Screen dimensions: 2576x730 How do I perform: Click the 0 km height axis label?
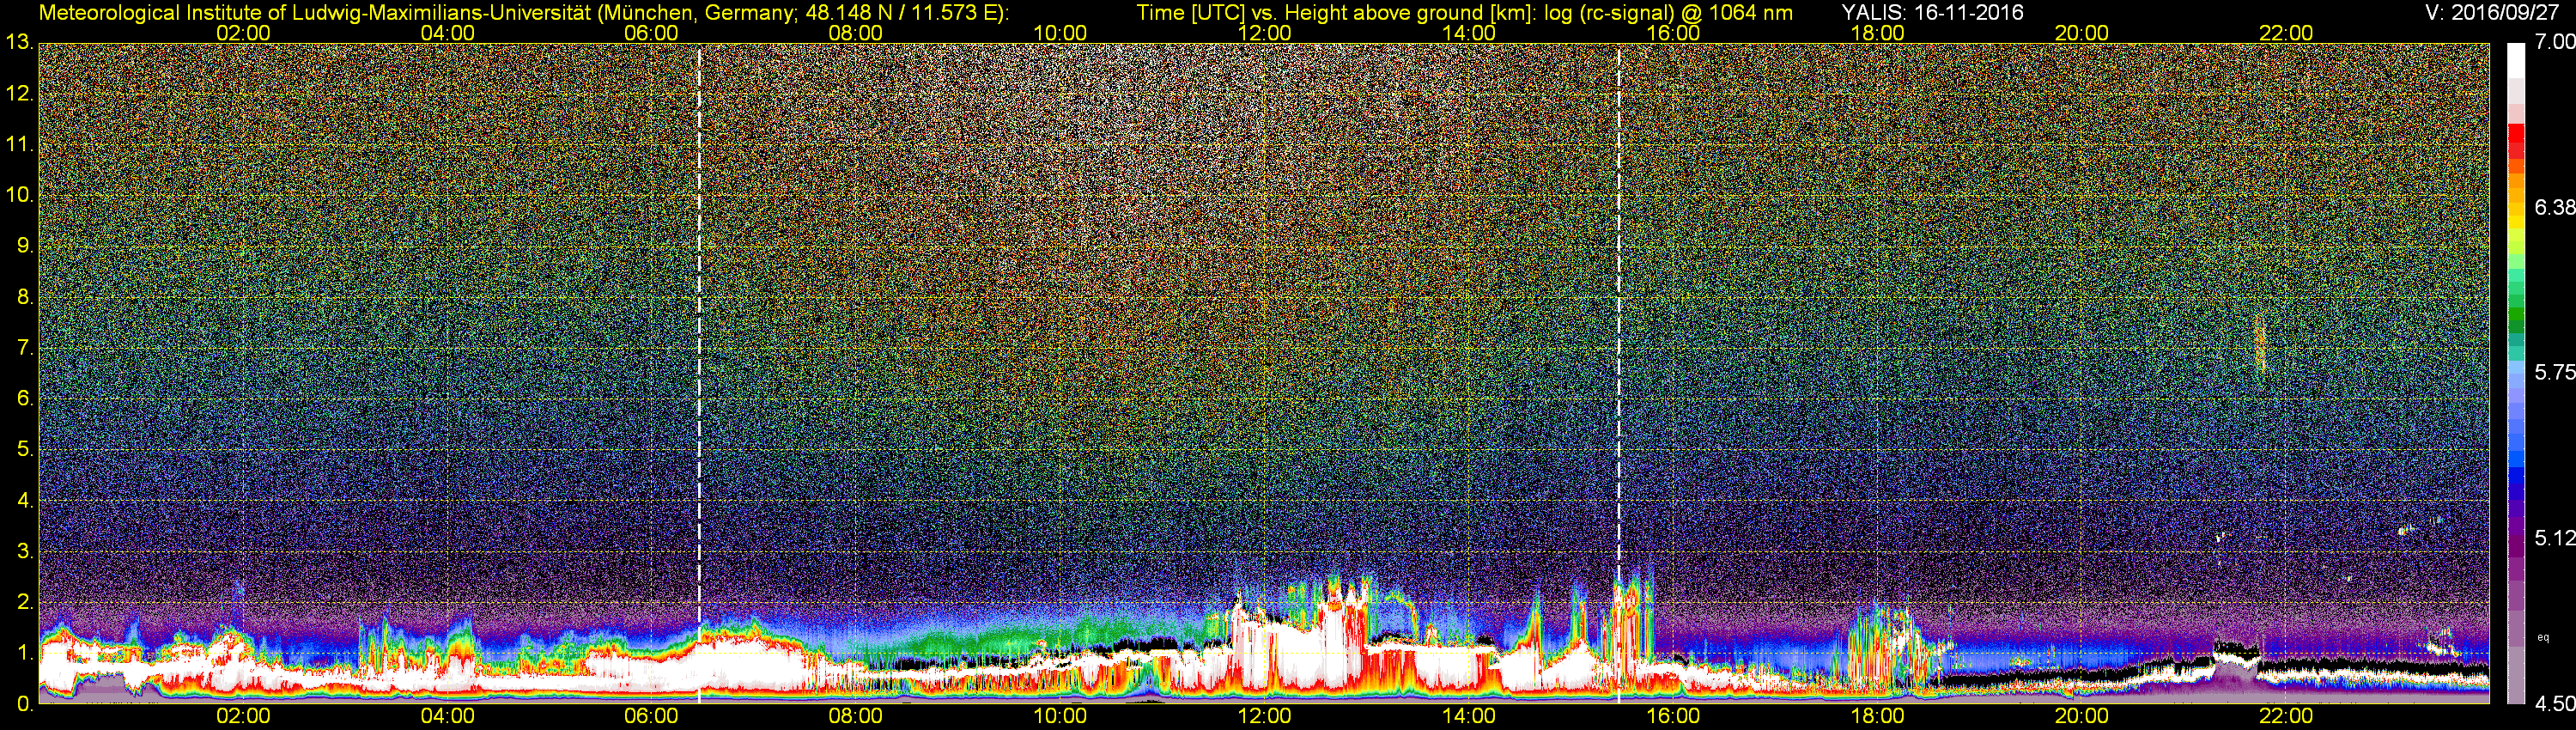(24, 703)
